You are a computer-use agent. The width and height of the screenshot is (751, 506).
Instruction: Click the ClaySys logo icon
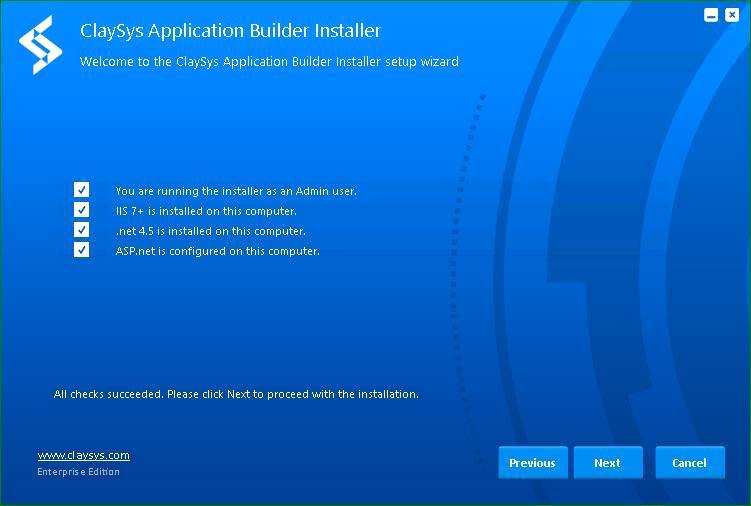tap(41, 45)
